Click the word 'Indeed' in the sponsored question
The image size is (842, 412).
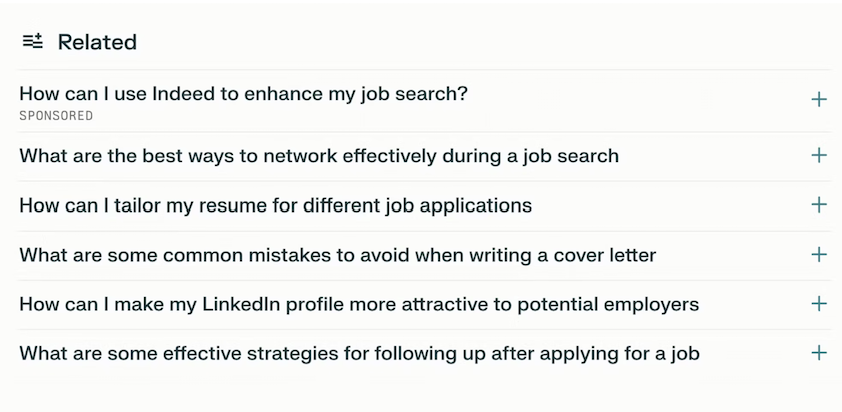pyautogui.click(x=183, y=93)
